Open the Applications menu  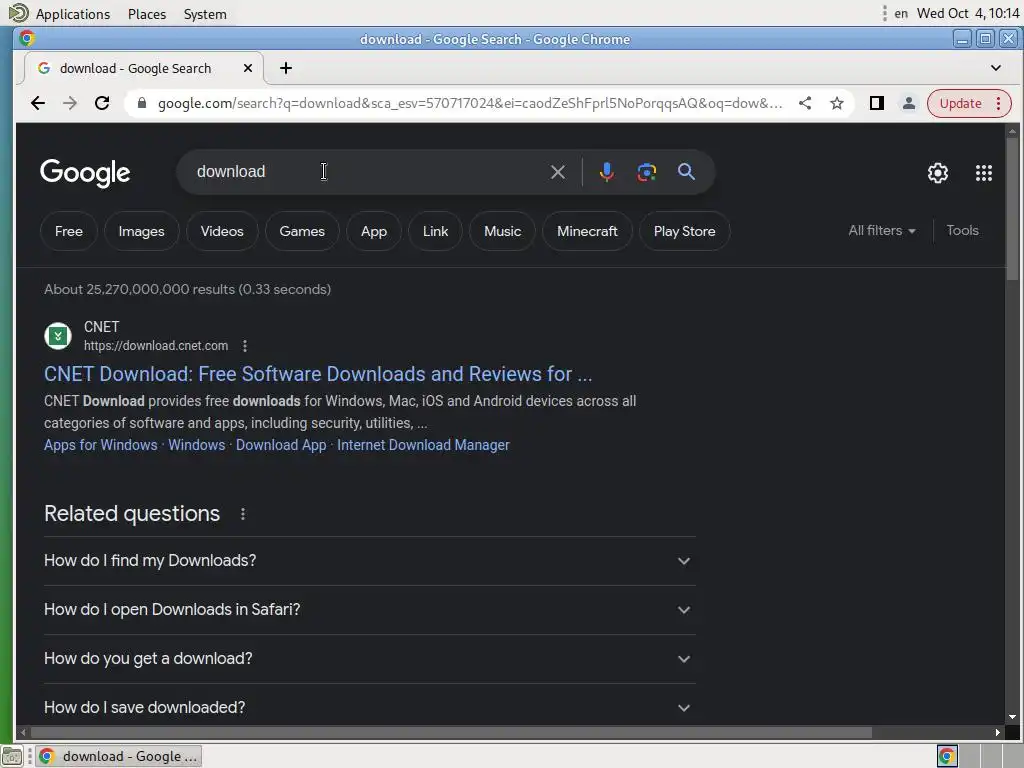(72, 14)
